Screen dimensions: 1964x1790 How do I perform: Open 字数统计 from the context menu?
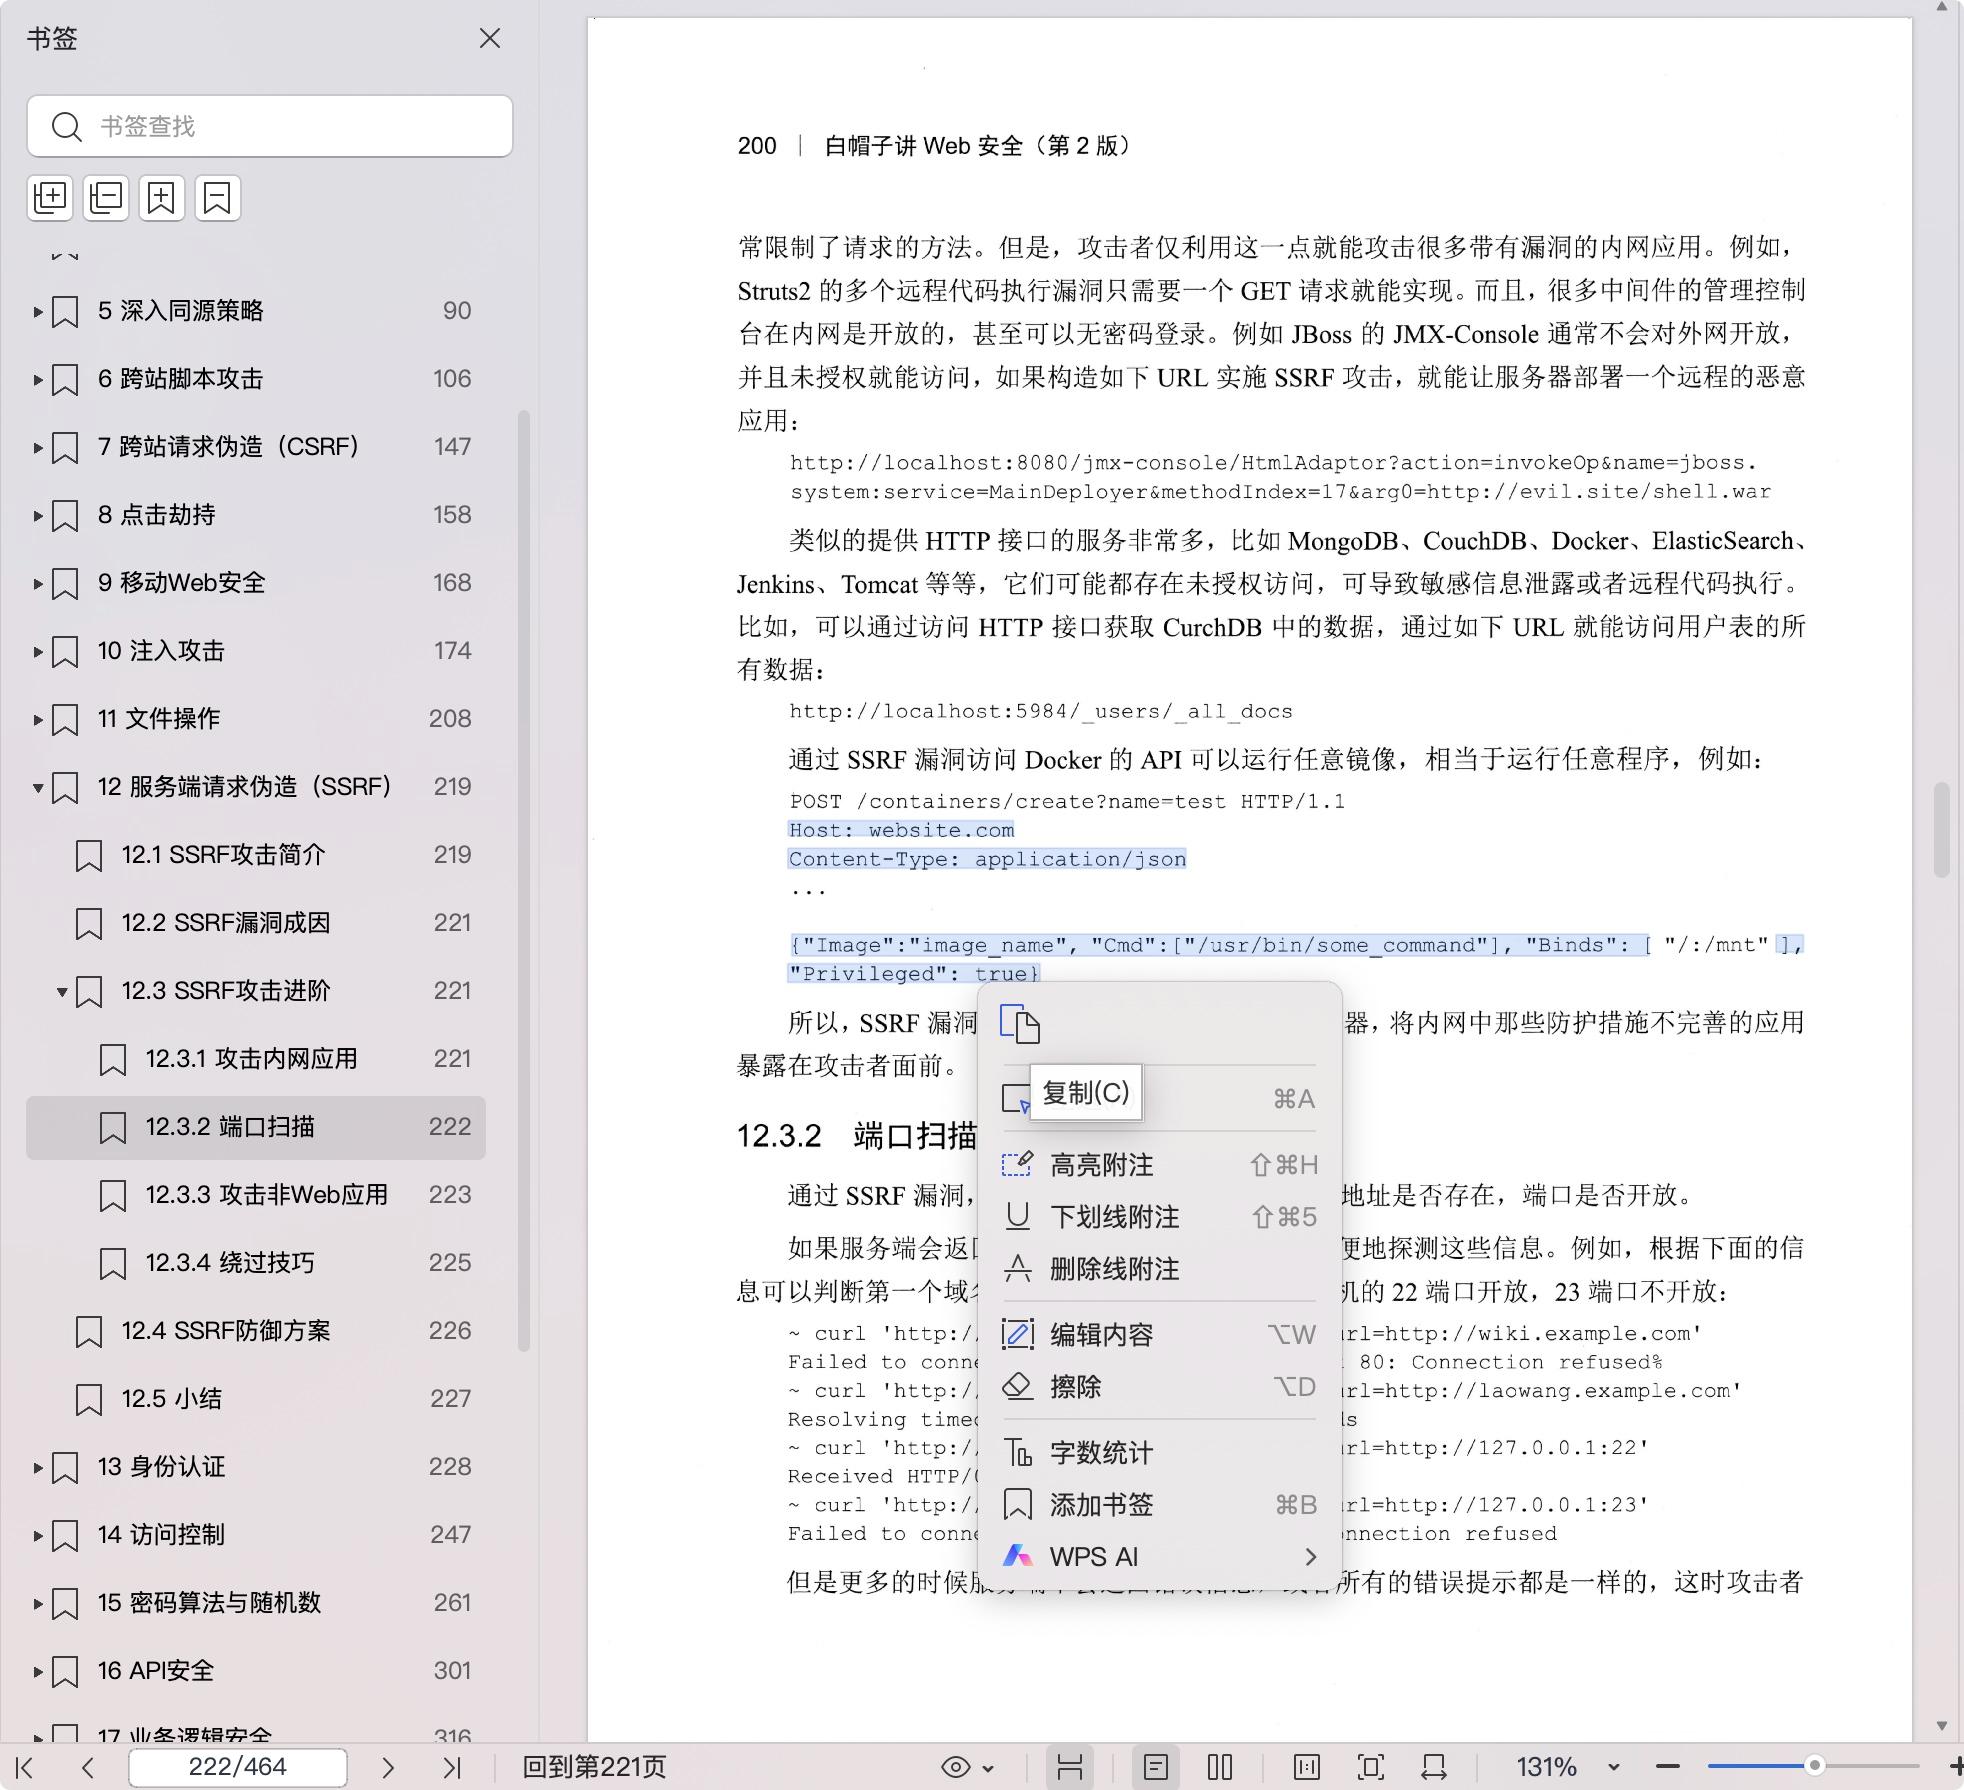pyautogui.click(x=1160, y=1453)
